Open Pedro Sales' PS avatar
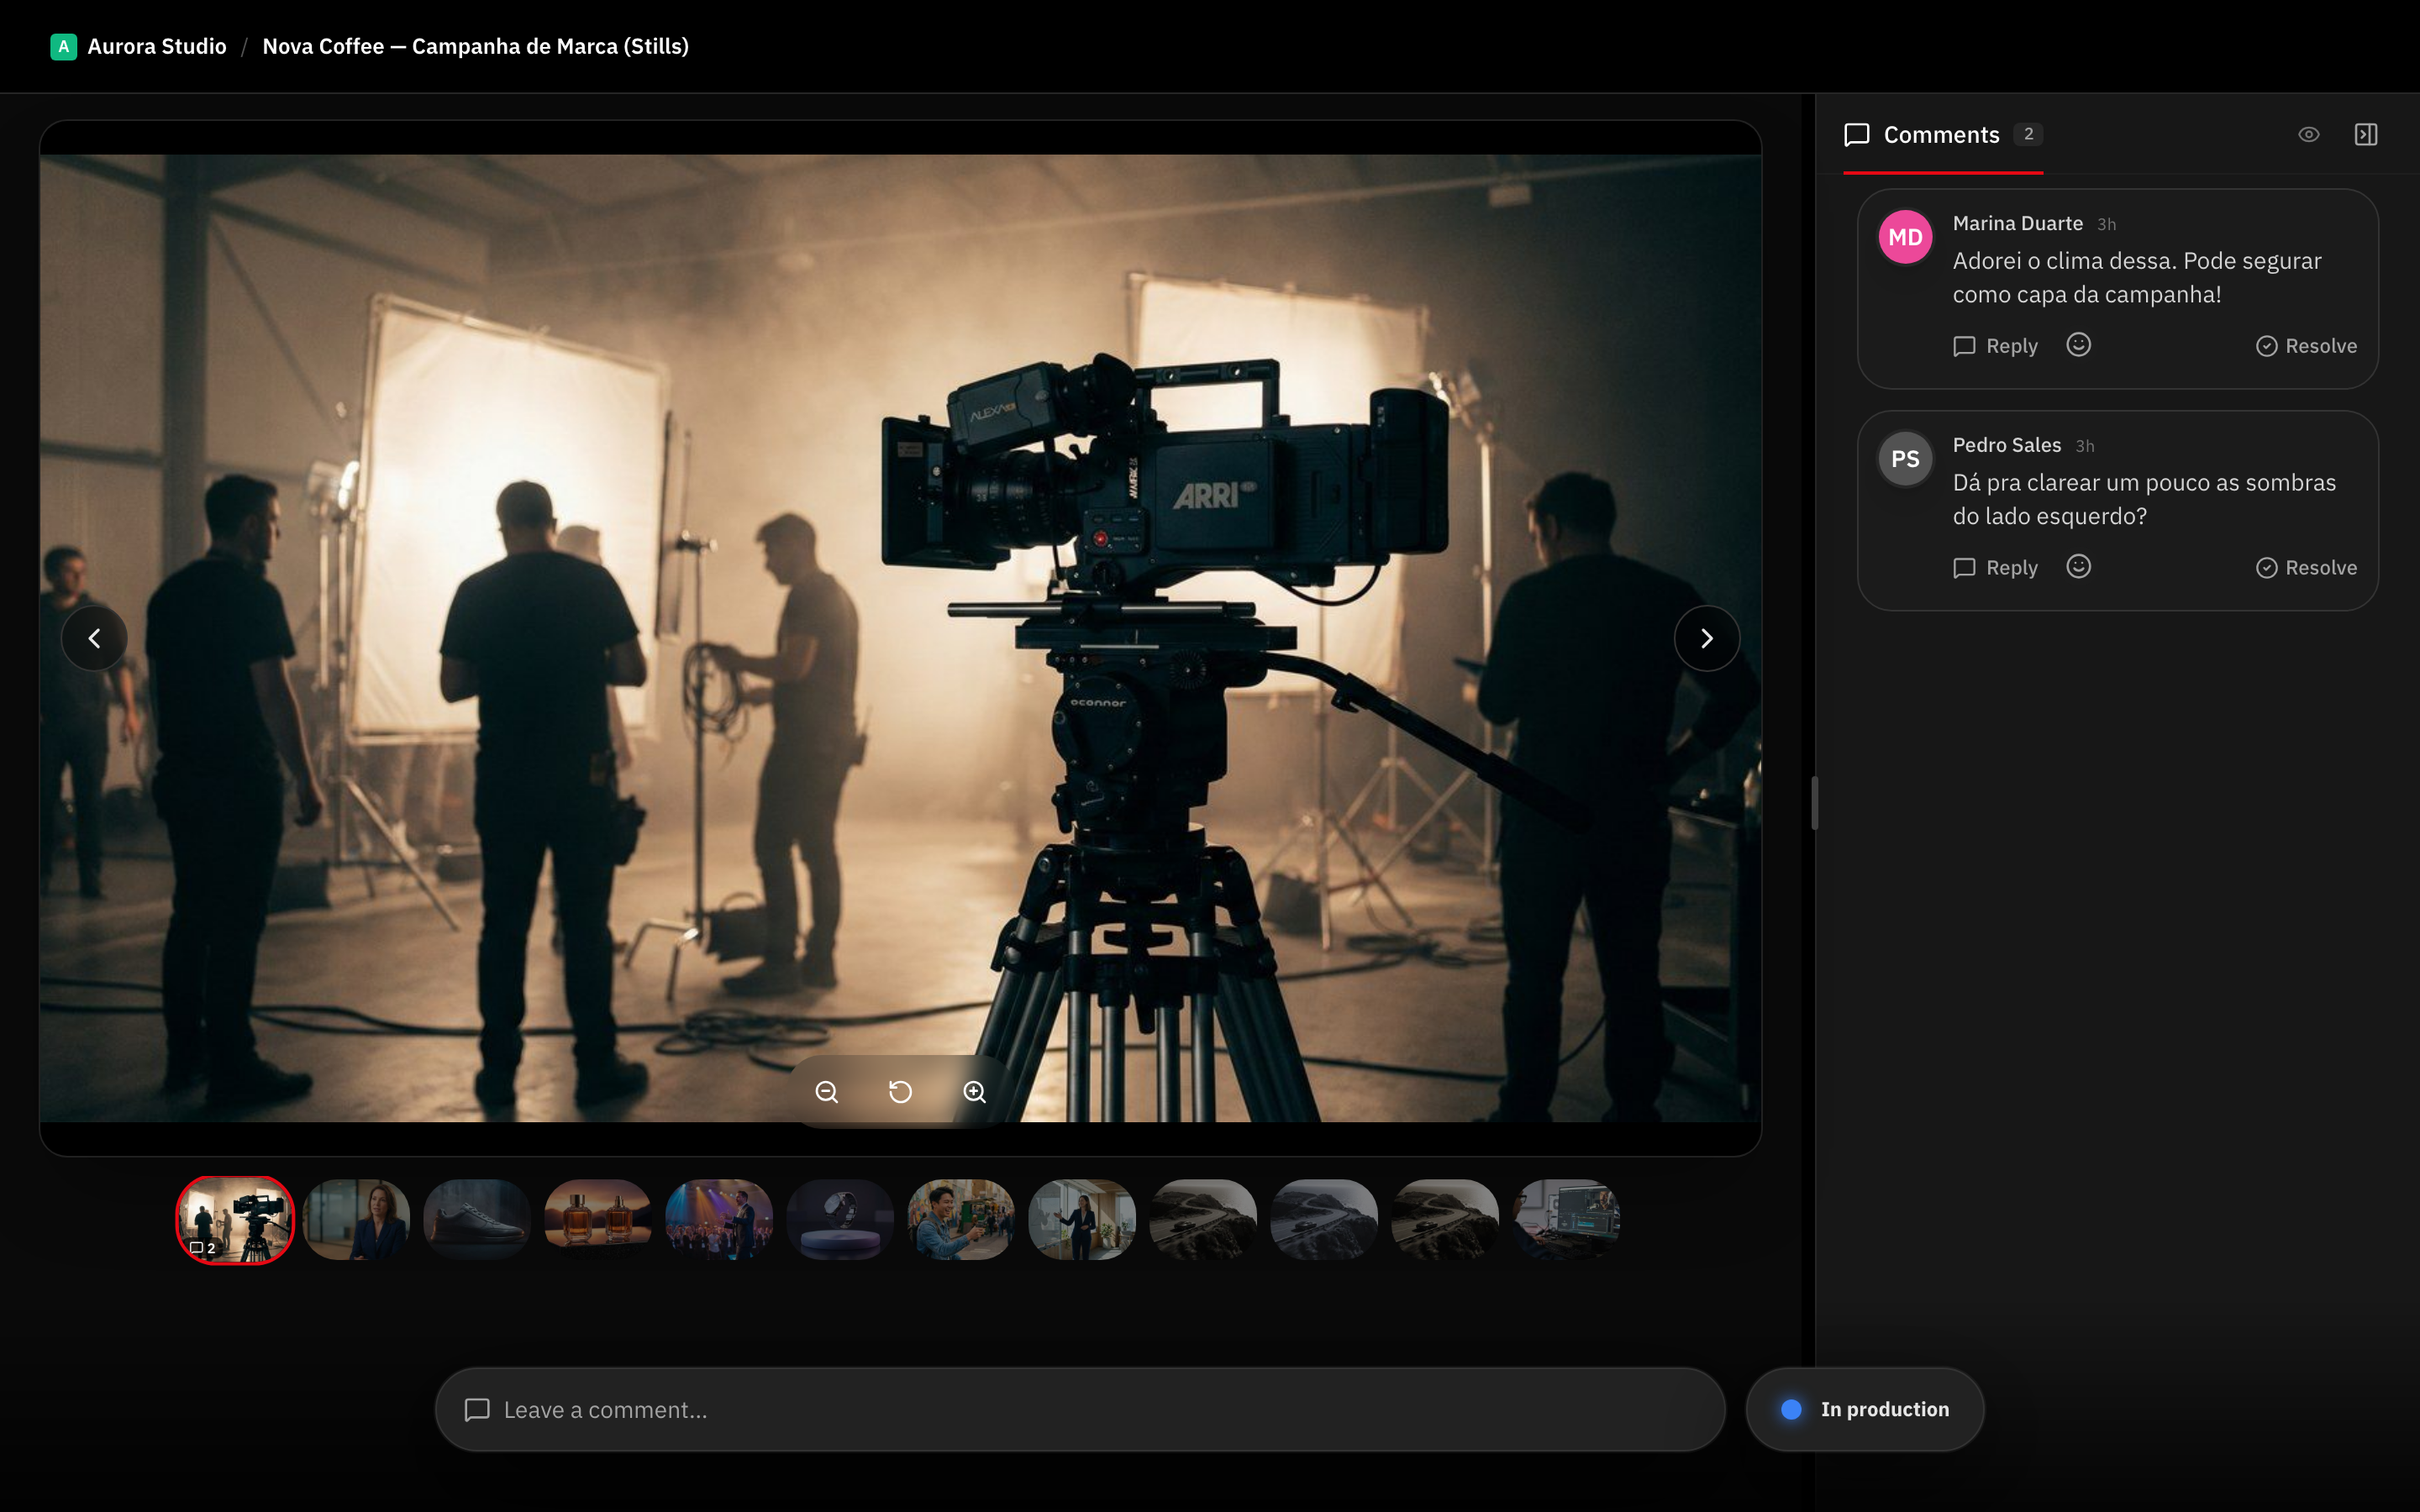 point(1905,459)
